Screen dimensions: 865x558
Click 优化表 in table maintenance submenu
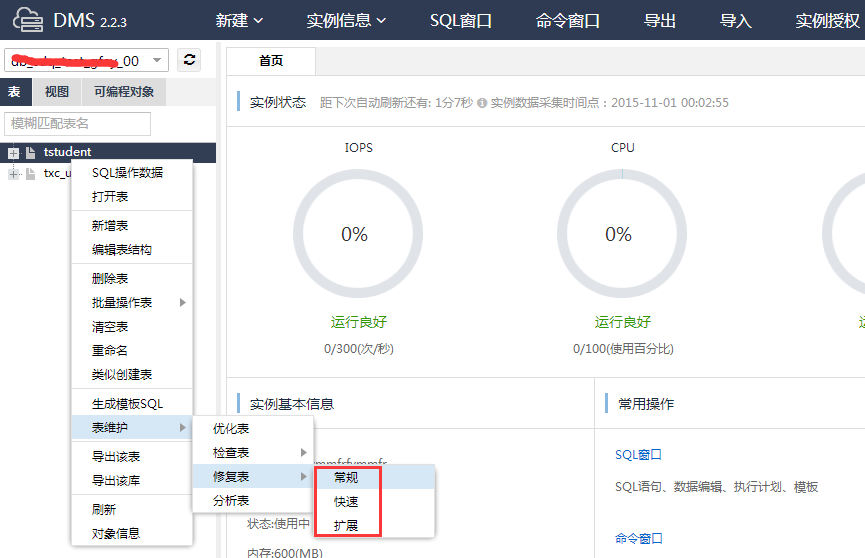pos(231,429)
